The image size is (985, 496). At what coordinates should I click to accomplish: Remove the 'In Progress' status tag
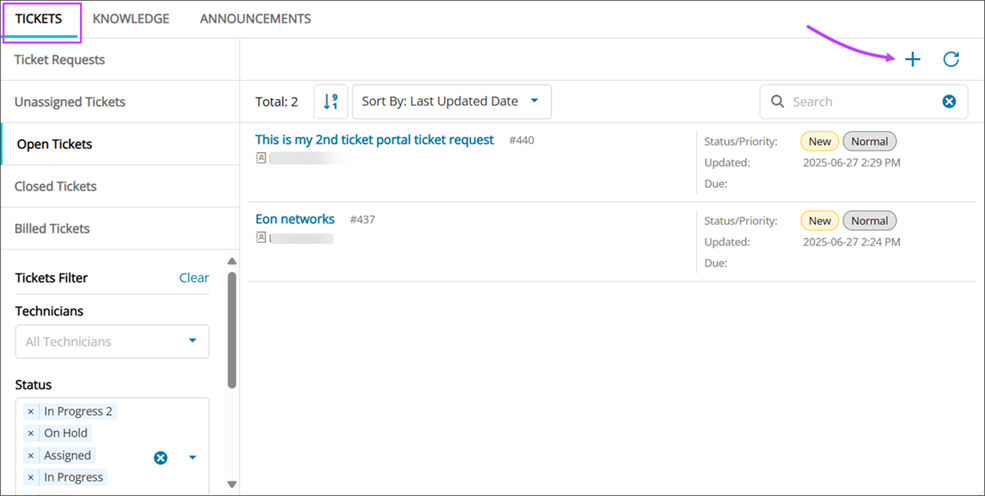pos(31,478)
